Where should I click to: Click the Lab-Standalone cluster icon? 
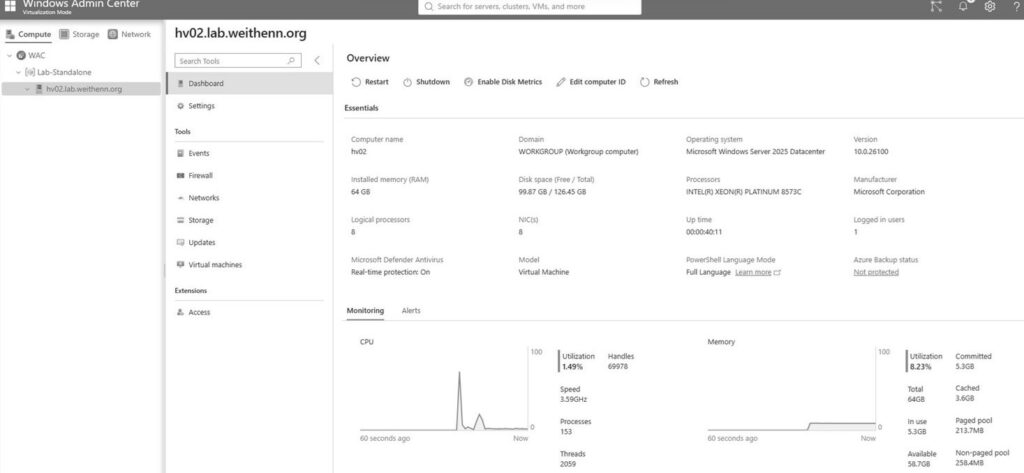(x=29, y=73)
